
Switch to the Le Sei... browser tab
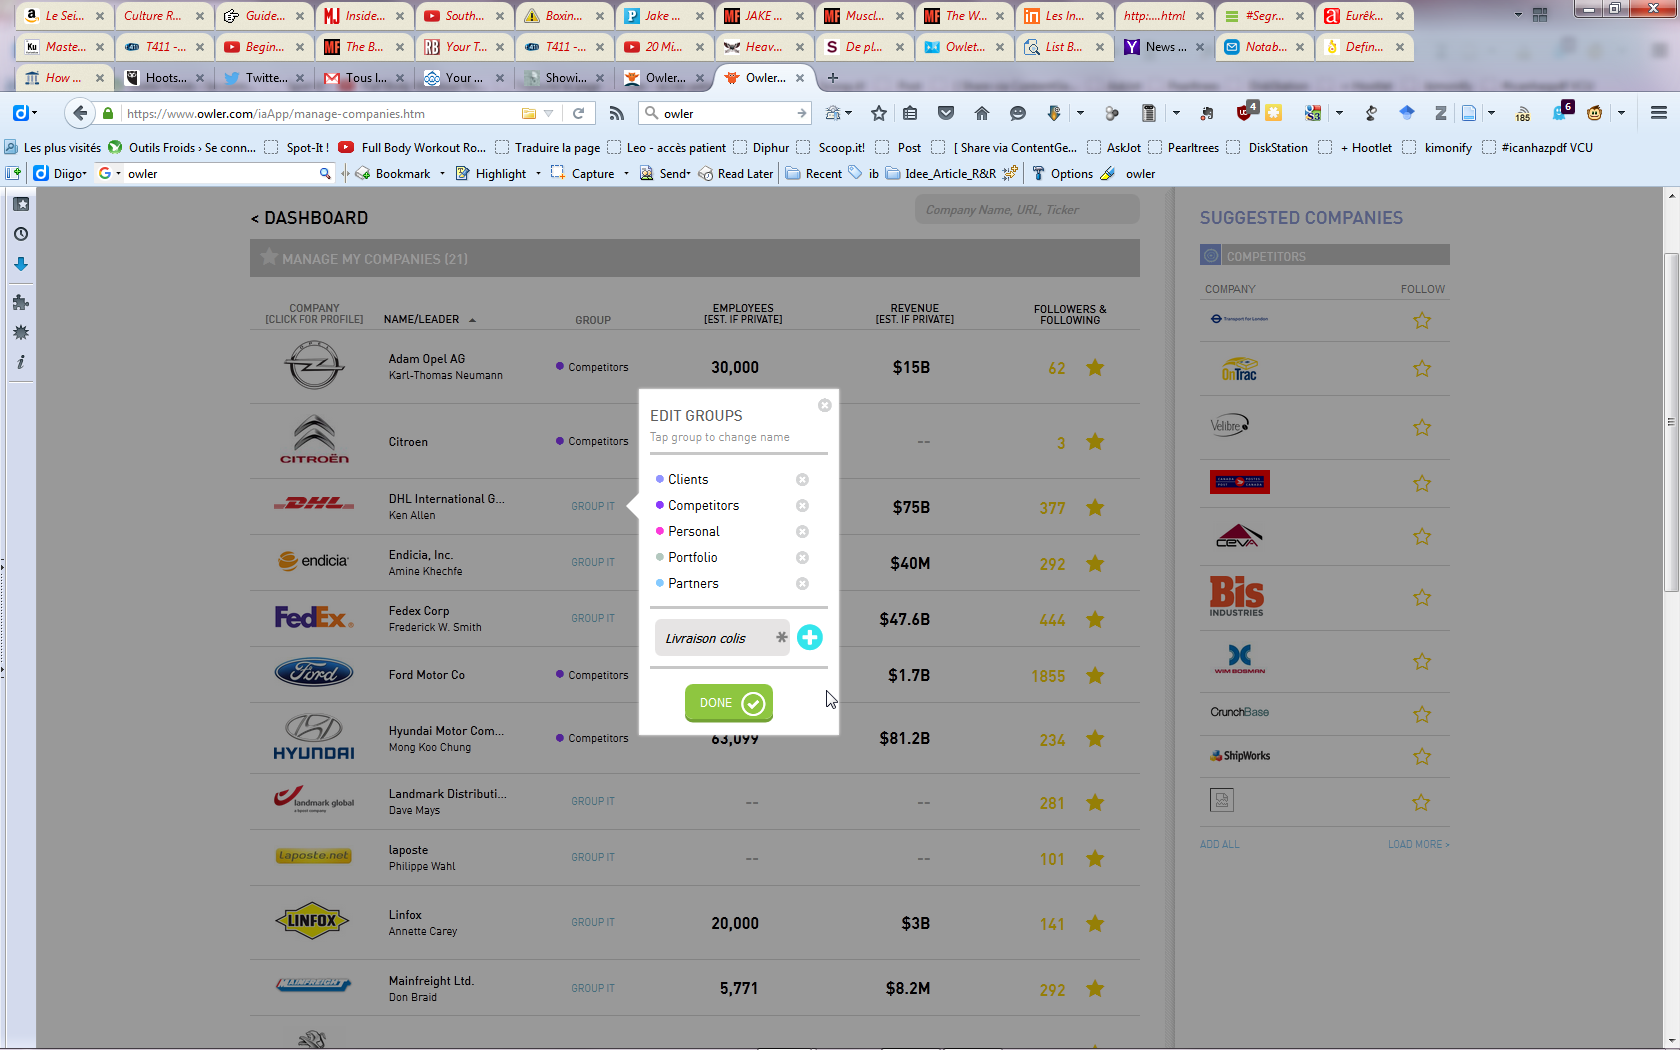click(63, 15)
